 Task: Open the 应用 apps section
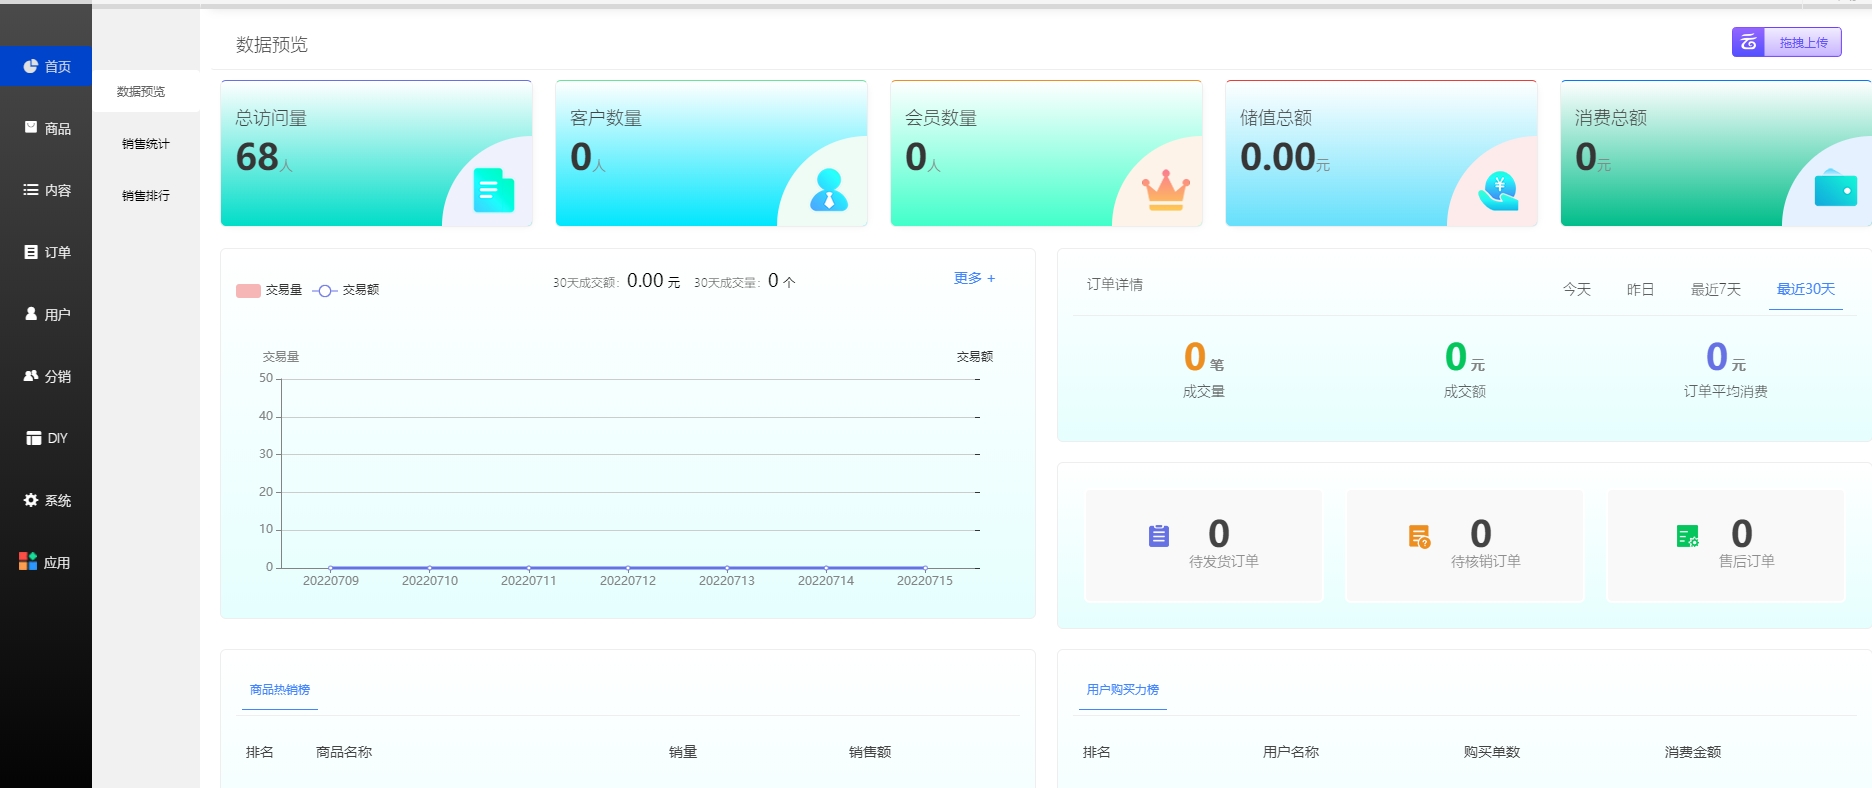pyautogui.click(x=46, y=562)
